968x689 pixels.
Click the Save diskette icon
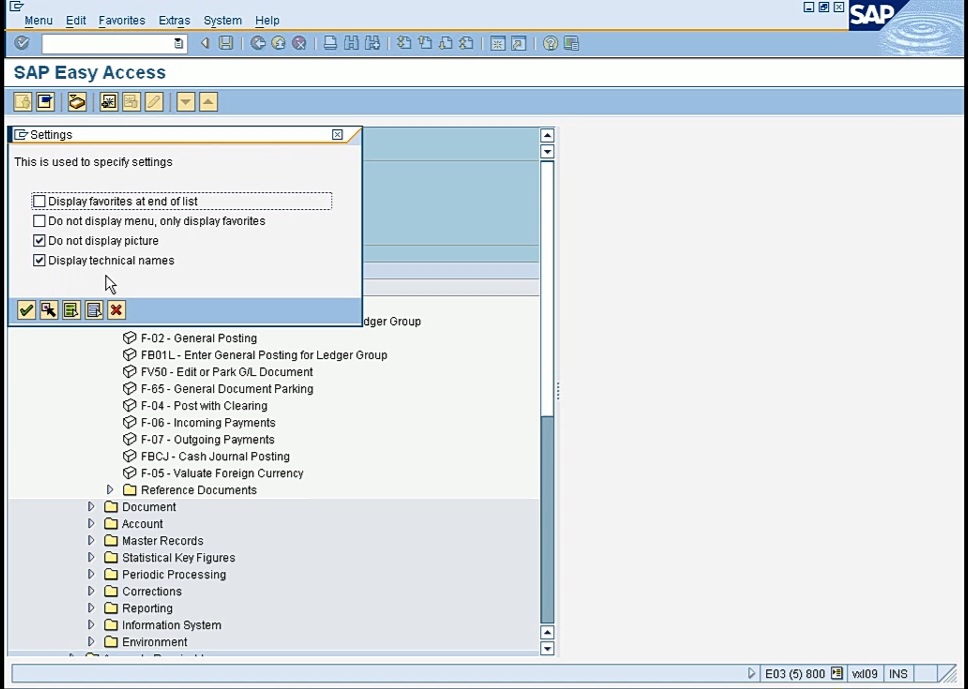pyautogui.click(x=226, y=43)
